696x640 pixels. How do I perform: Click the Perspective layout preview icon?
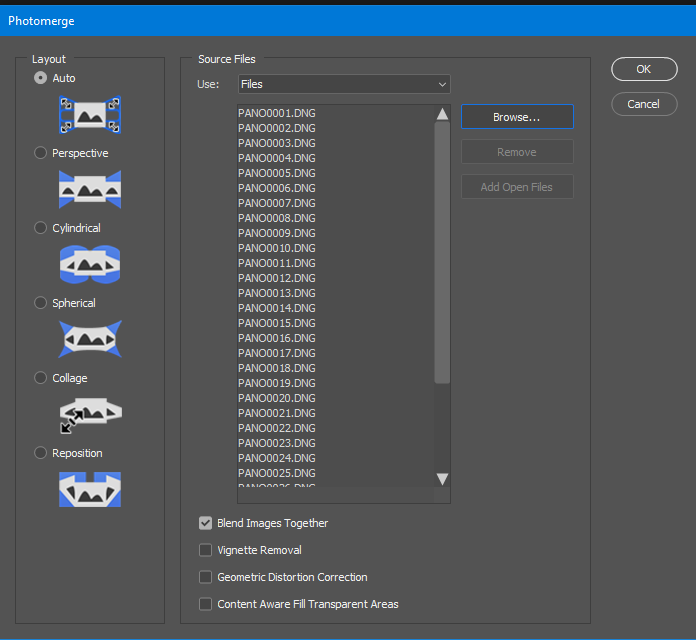pyautogui.click(x=90, y=189)
